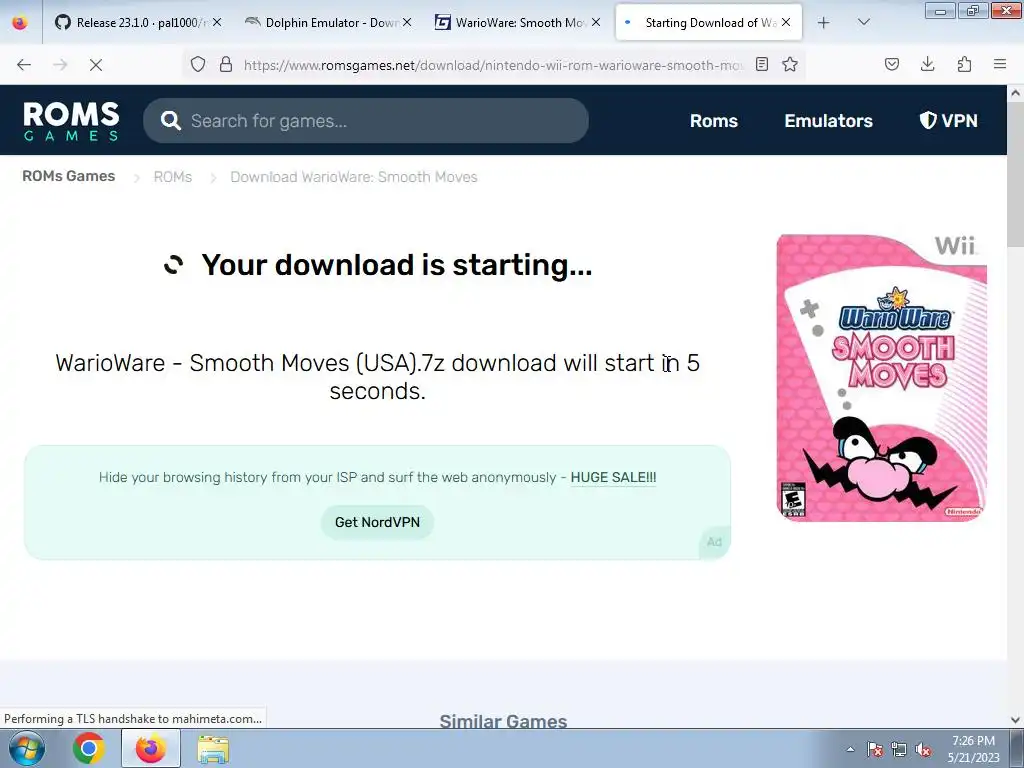Click the Similar Games heading
The height and width of the screenshot is (768, 1024).
coord(504,721)
